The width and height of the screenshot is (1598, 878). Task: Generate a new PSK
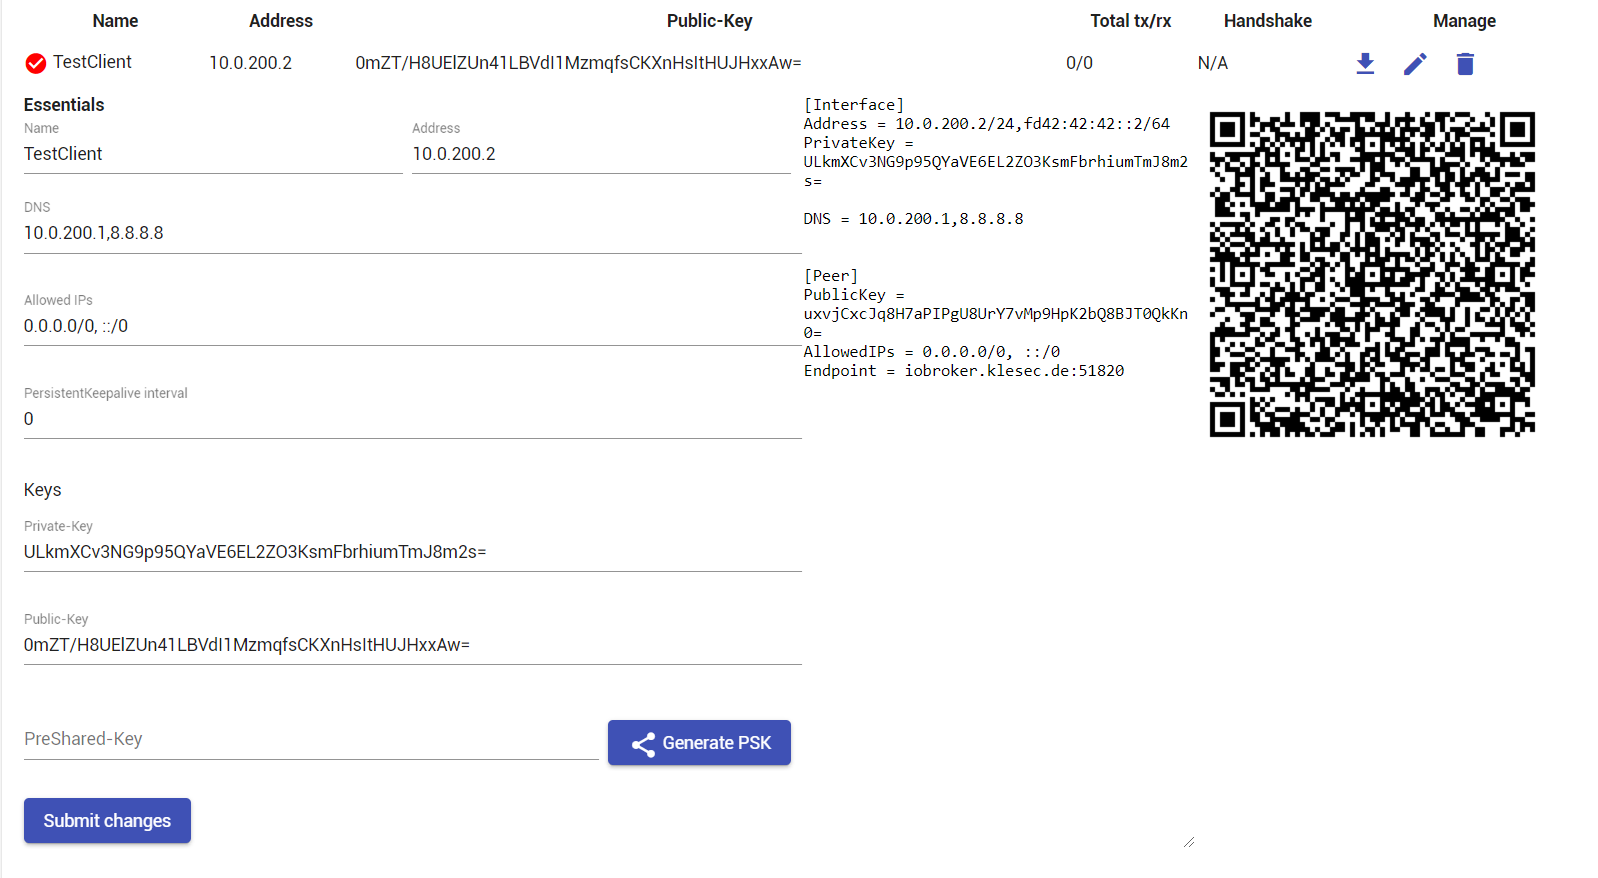[x=699, y=743]
